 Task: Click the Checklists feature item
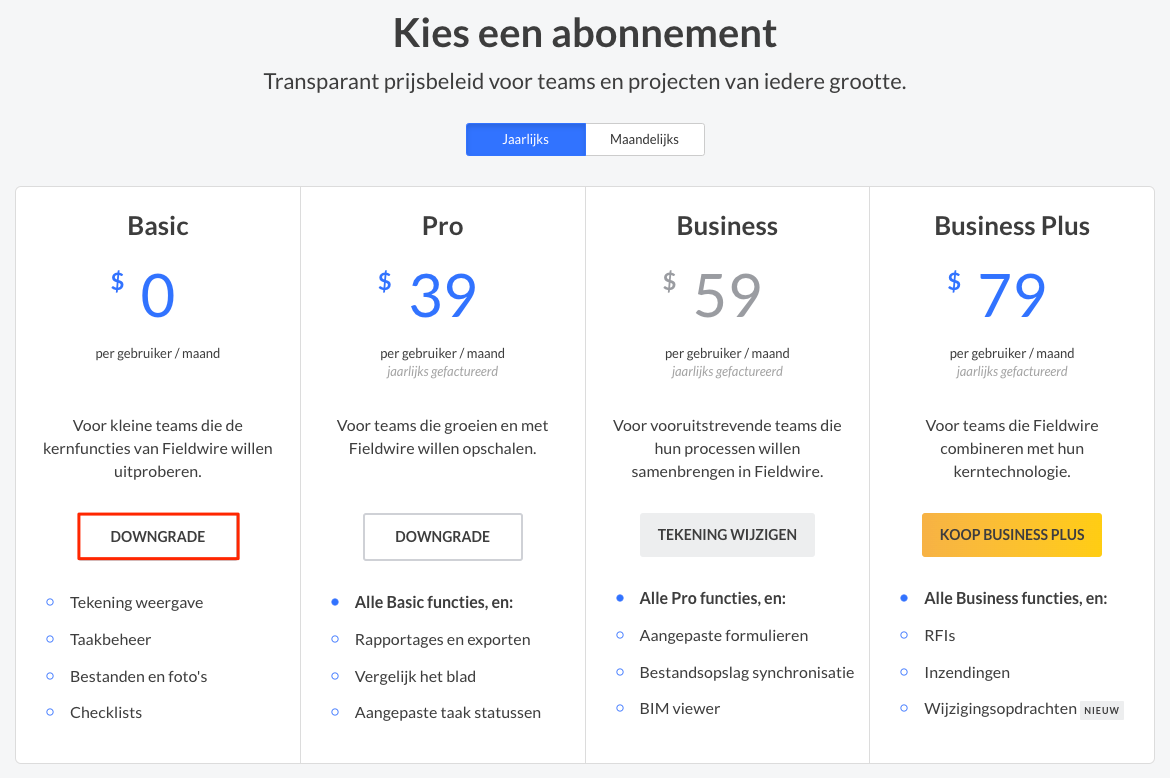(106, 712)
